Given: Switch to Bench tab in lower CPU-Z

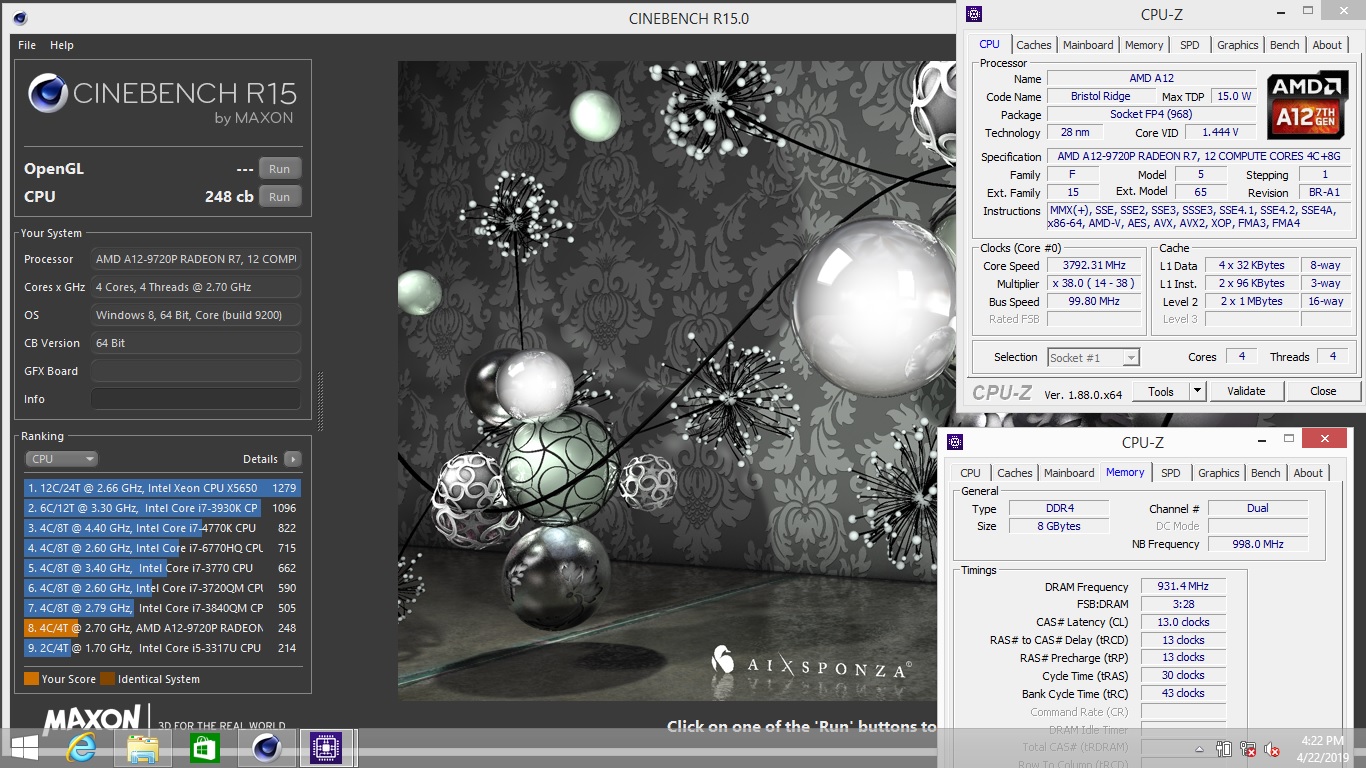Looking at the screenshot, I should pos(1266,473).
